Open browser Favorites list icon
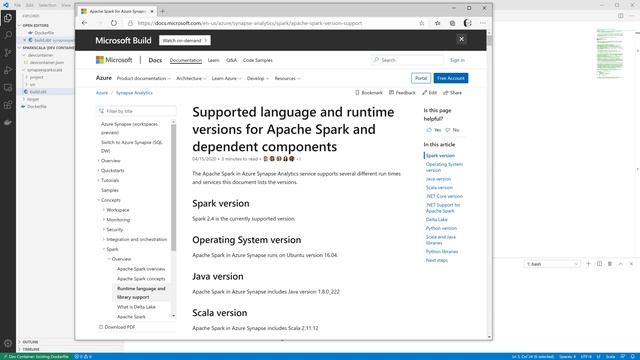 438,23
